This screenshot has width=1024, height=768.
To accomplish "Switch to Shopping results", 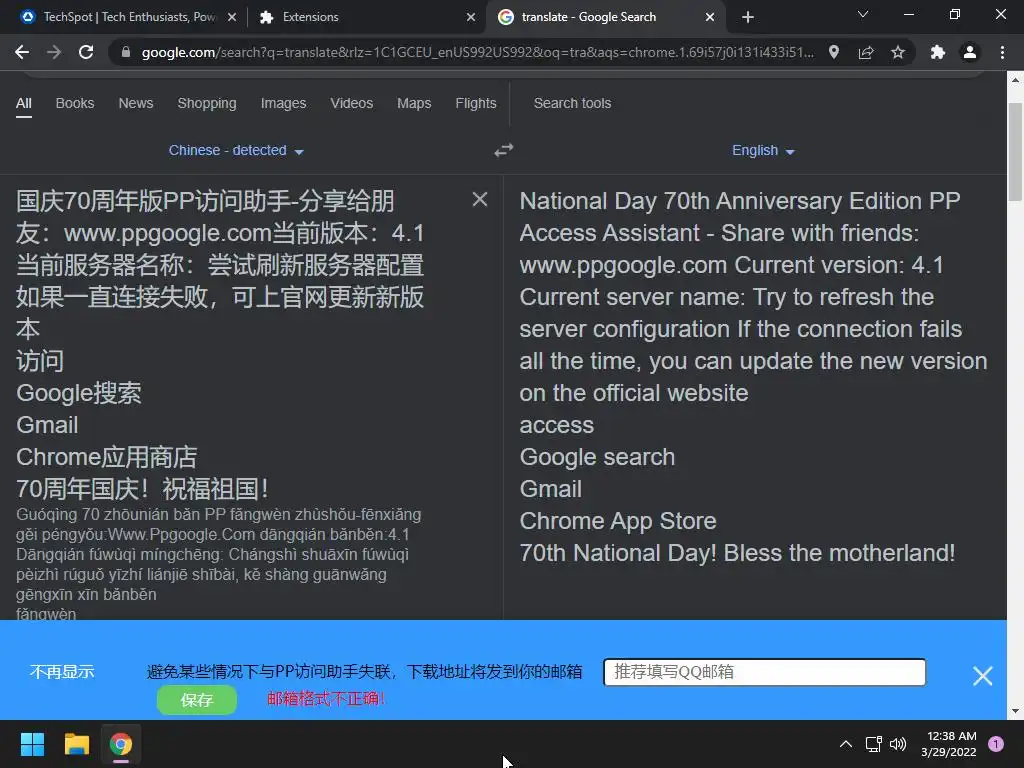I will pyautogui.click(x=207, y=103).
